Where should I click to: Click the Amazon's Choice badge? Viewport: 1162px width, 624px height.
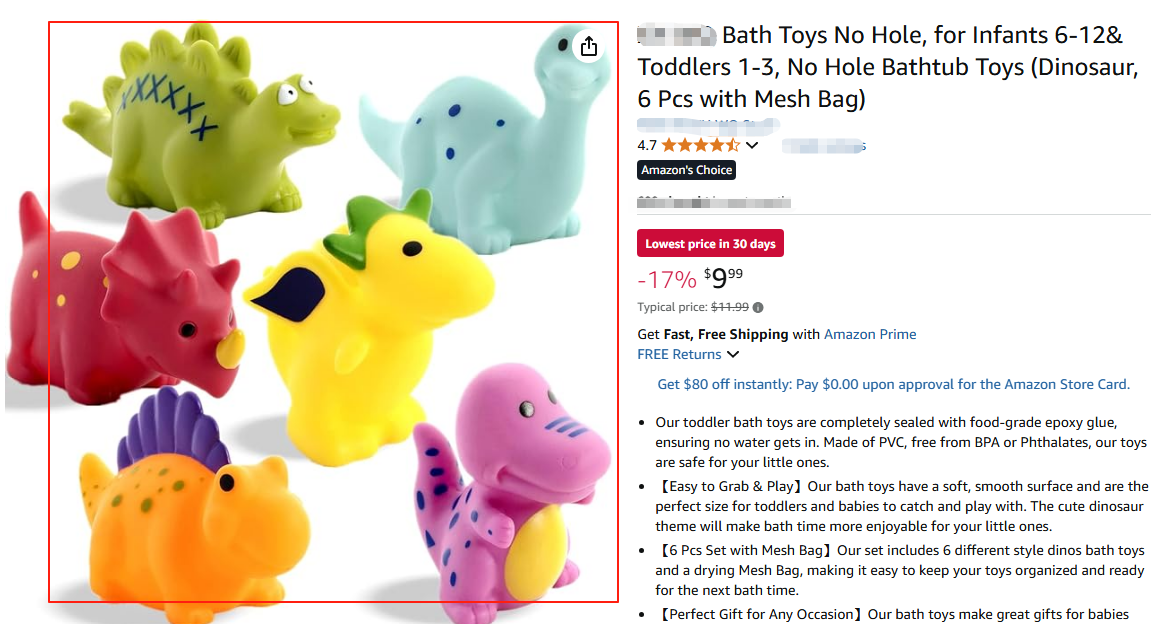[x=687, y=170]
